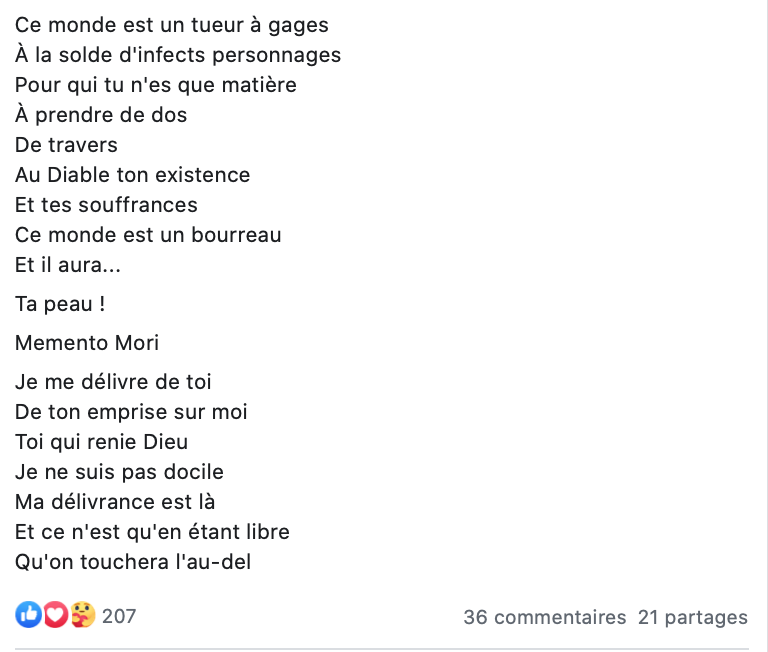The width and height of the screenshot is (768, 652).
Task: Click the line 'Ce monde est un tueur à gages'
Action: [x=171, y=25]
